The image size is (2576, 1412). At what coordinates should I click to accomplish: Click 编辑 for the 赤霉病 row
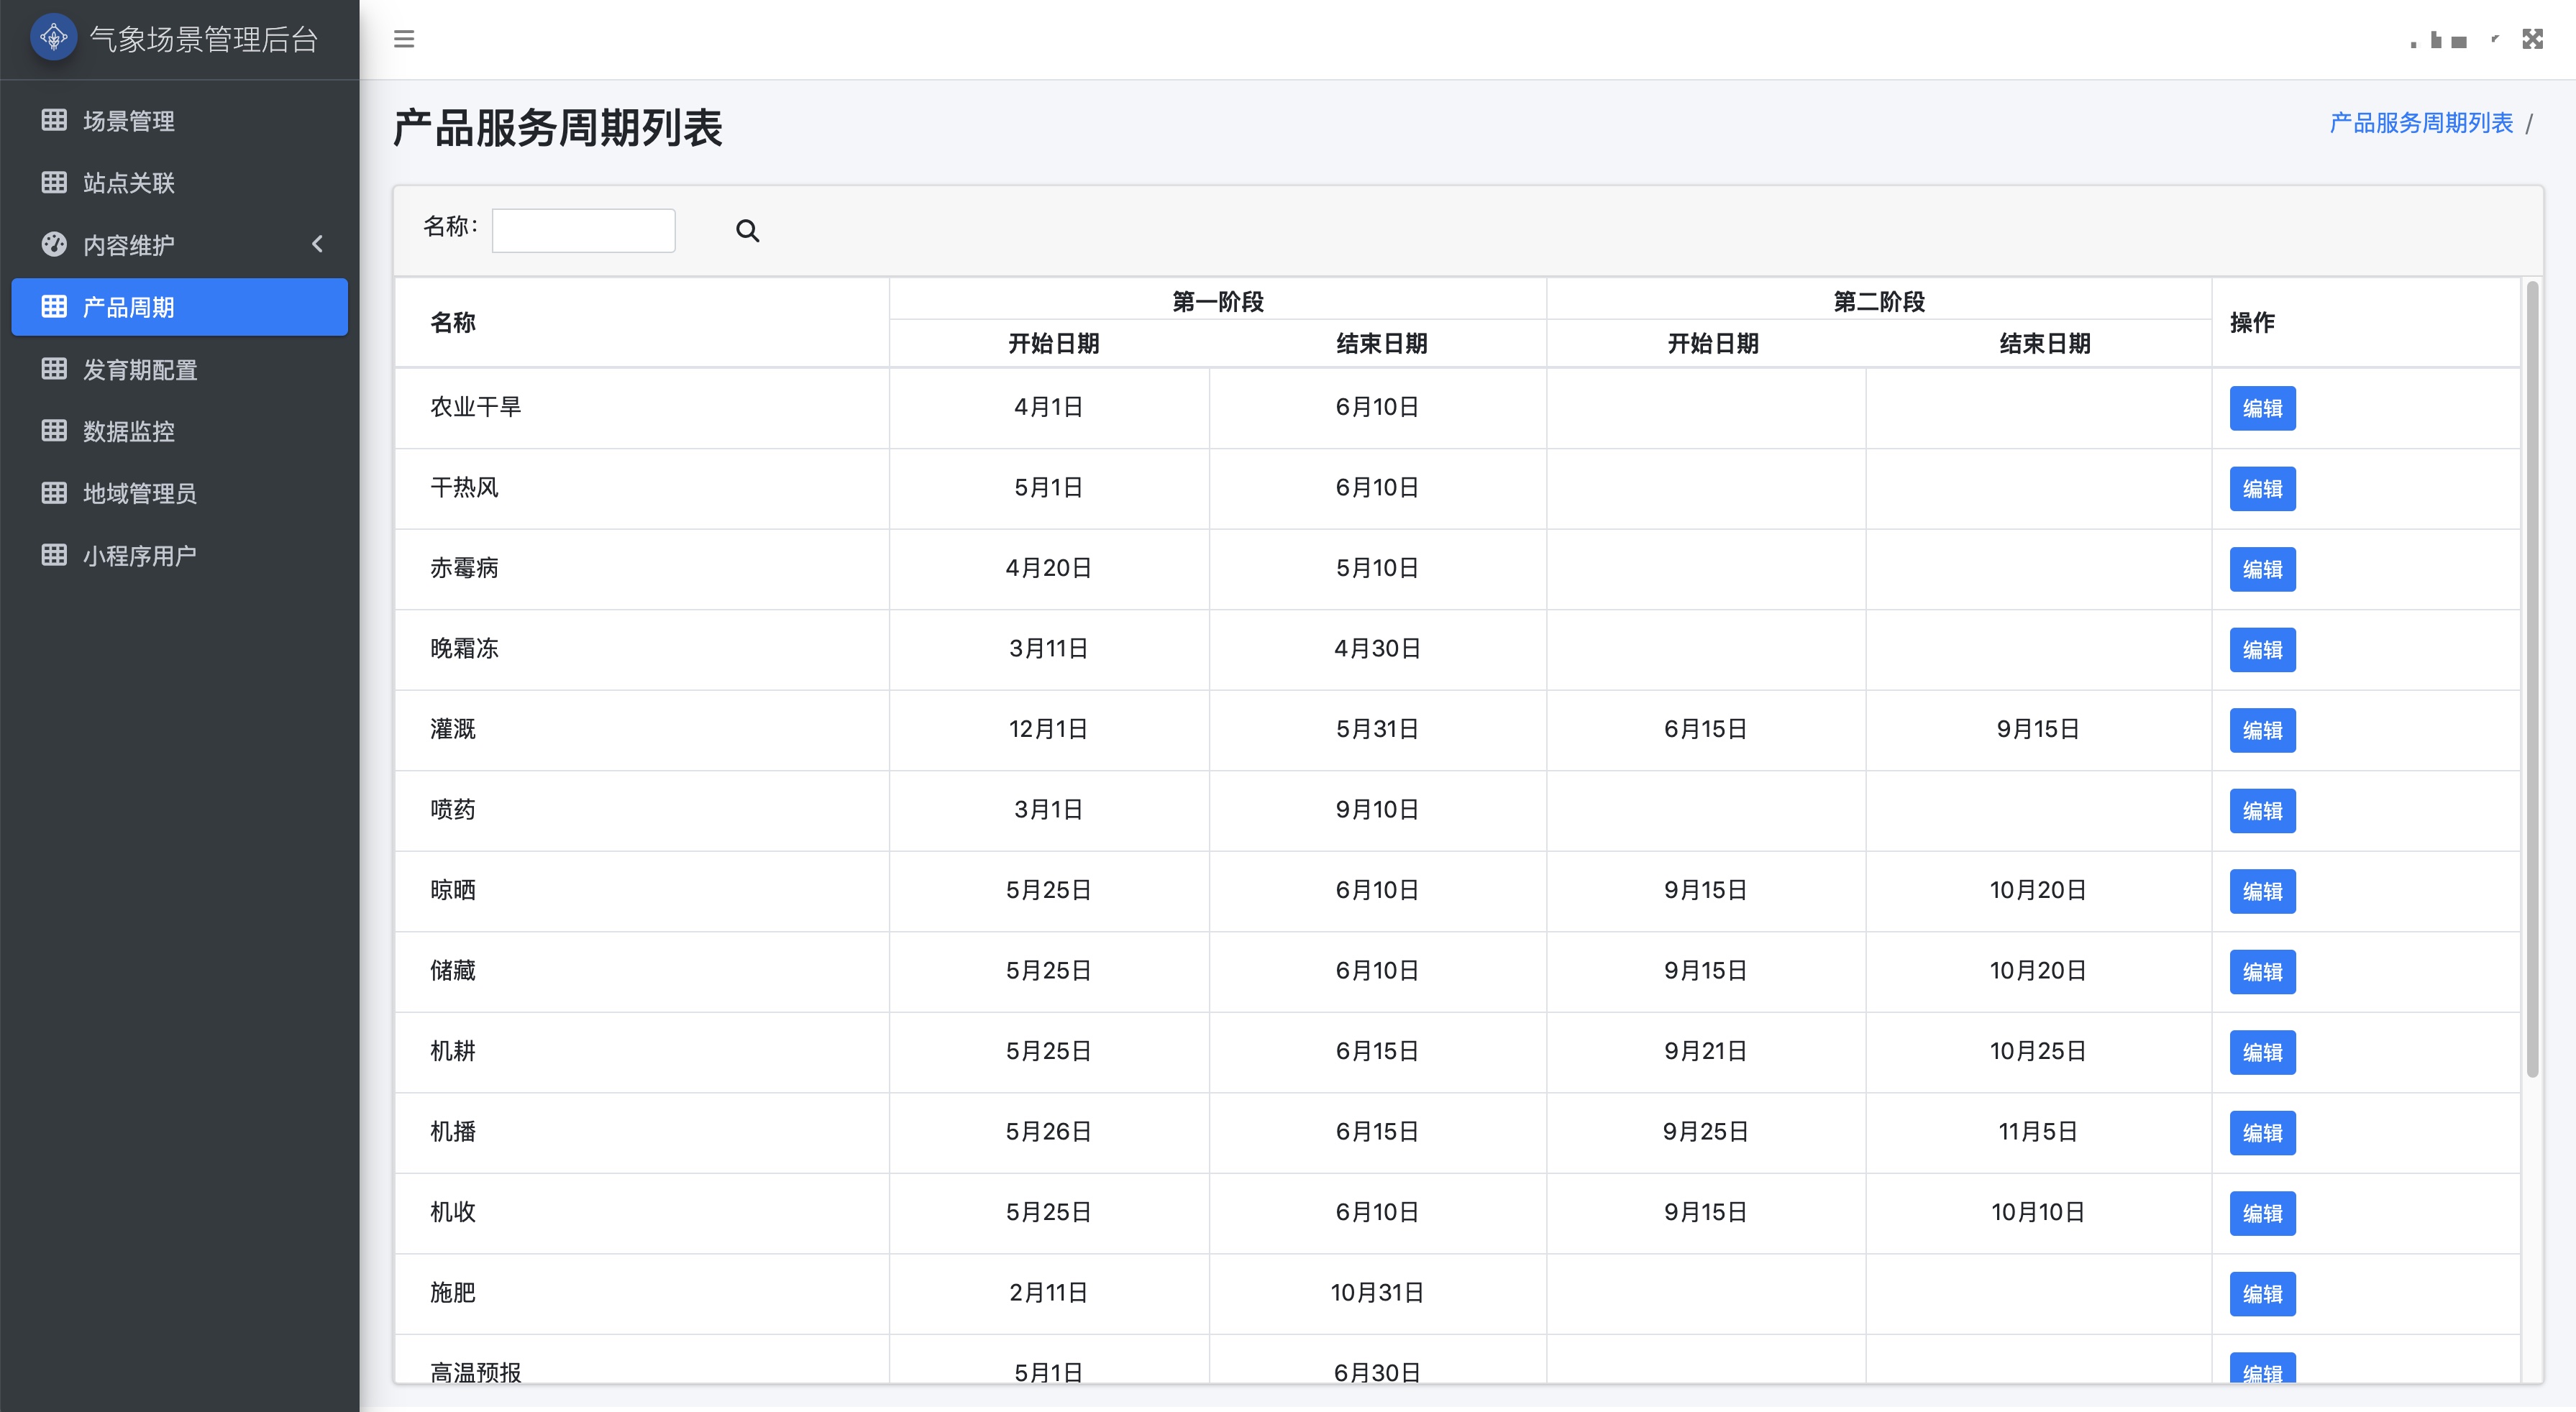click(x=2262, y=569)
